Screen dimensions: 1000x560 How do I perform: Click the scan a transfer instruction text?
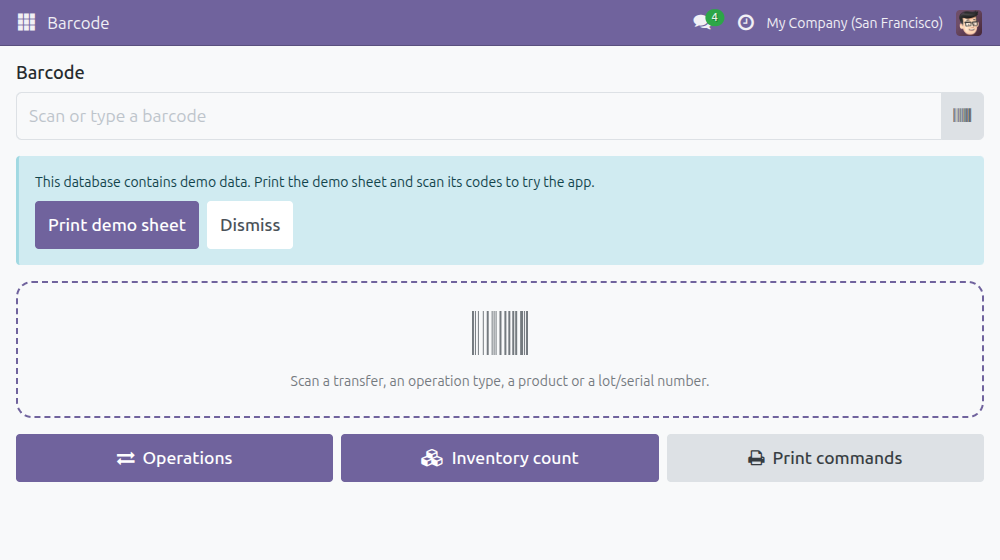click(x=500, y=381)
